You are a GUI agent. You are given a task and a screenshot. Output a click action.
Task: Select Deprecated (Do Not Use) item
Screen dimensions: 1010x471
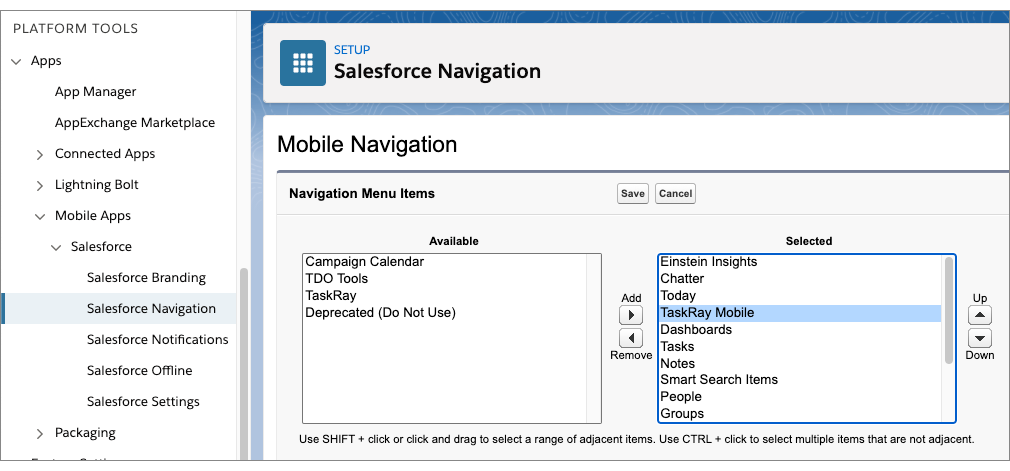(x=380, y=312)
